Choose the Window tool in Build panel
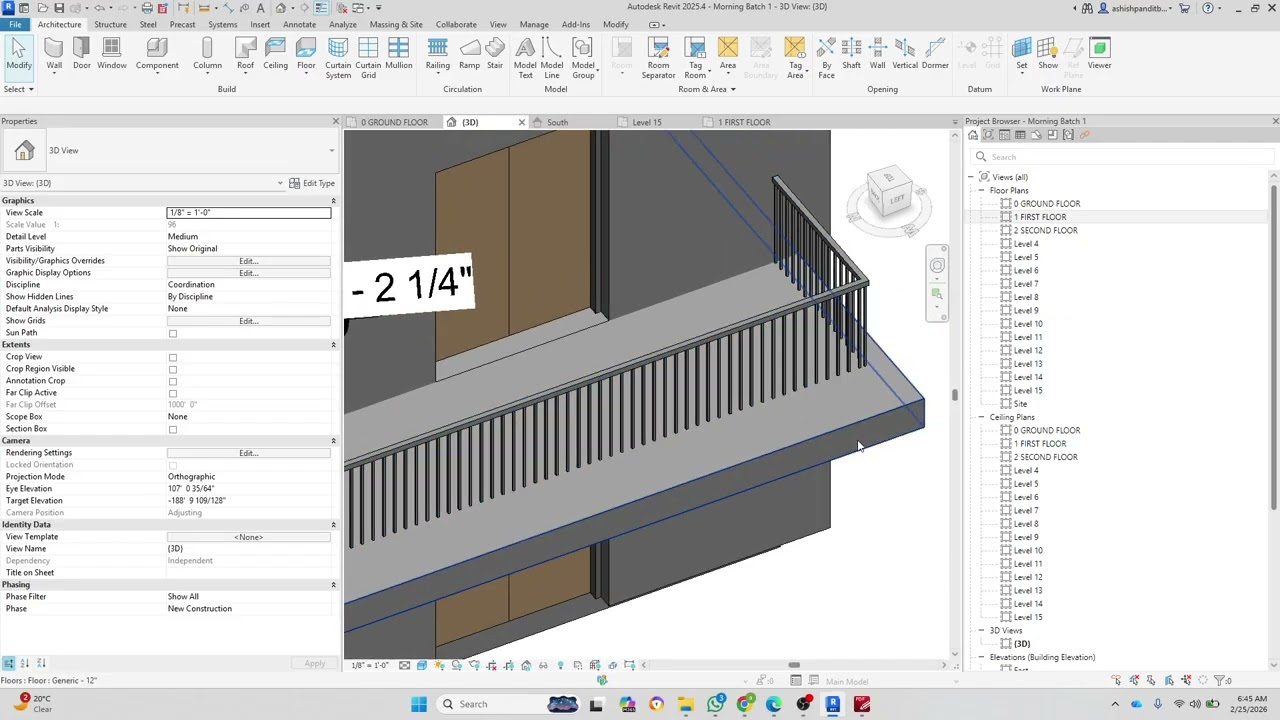This screenshot has width=1280, height=720. (112, 54)
